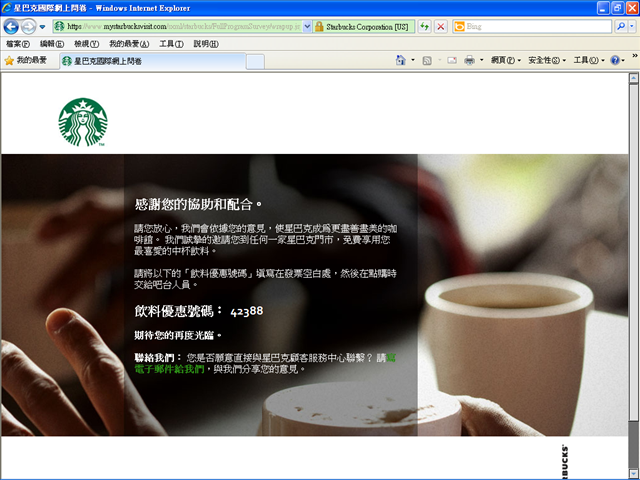Click the 飲料優惠號碼 label
The image size is (640, 480).
tap(178, 311)
